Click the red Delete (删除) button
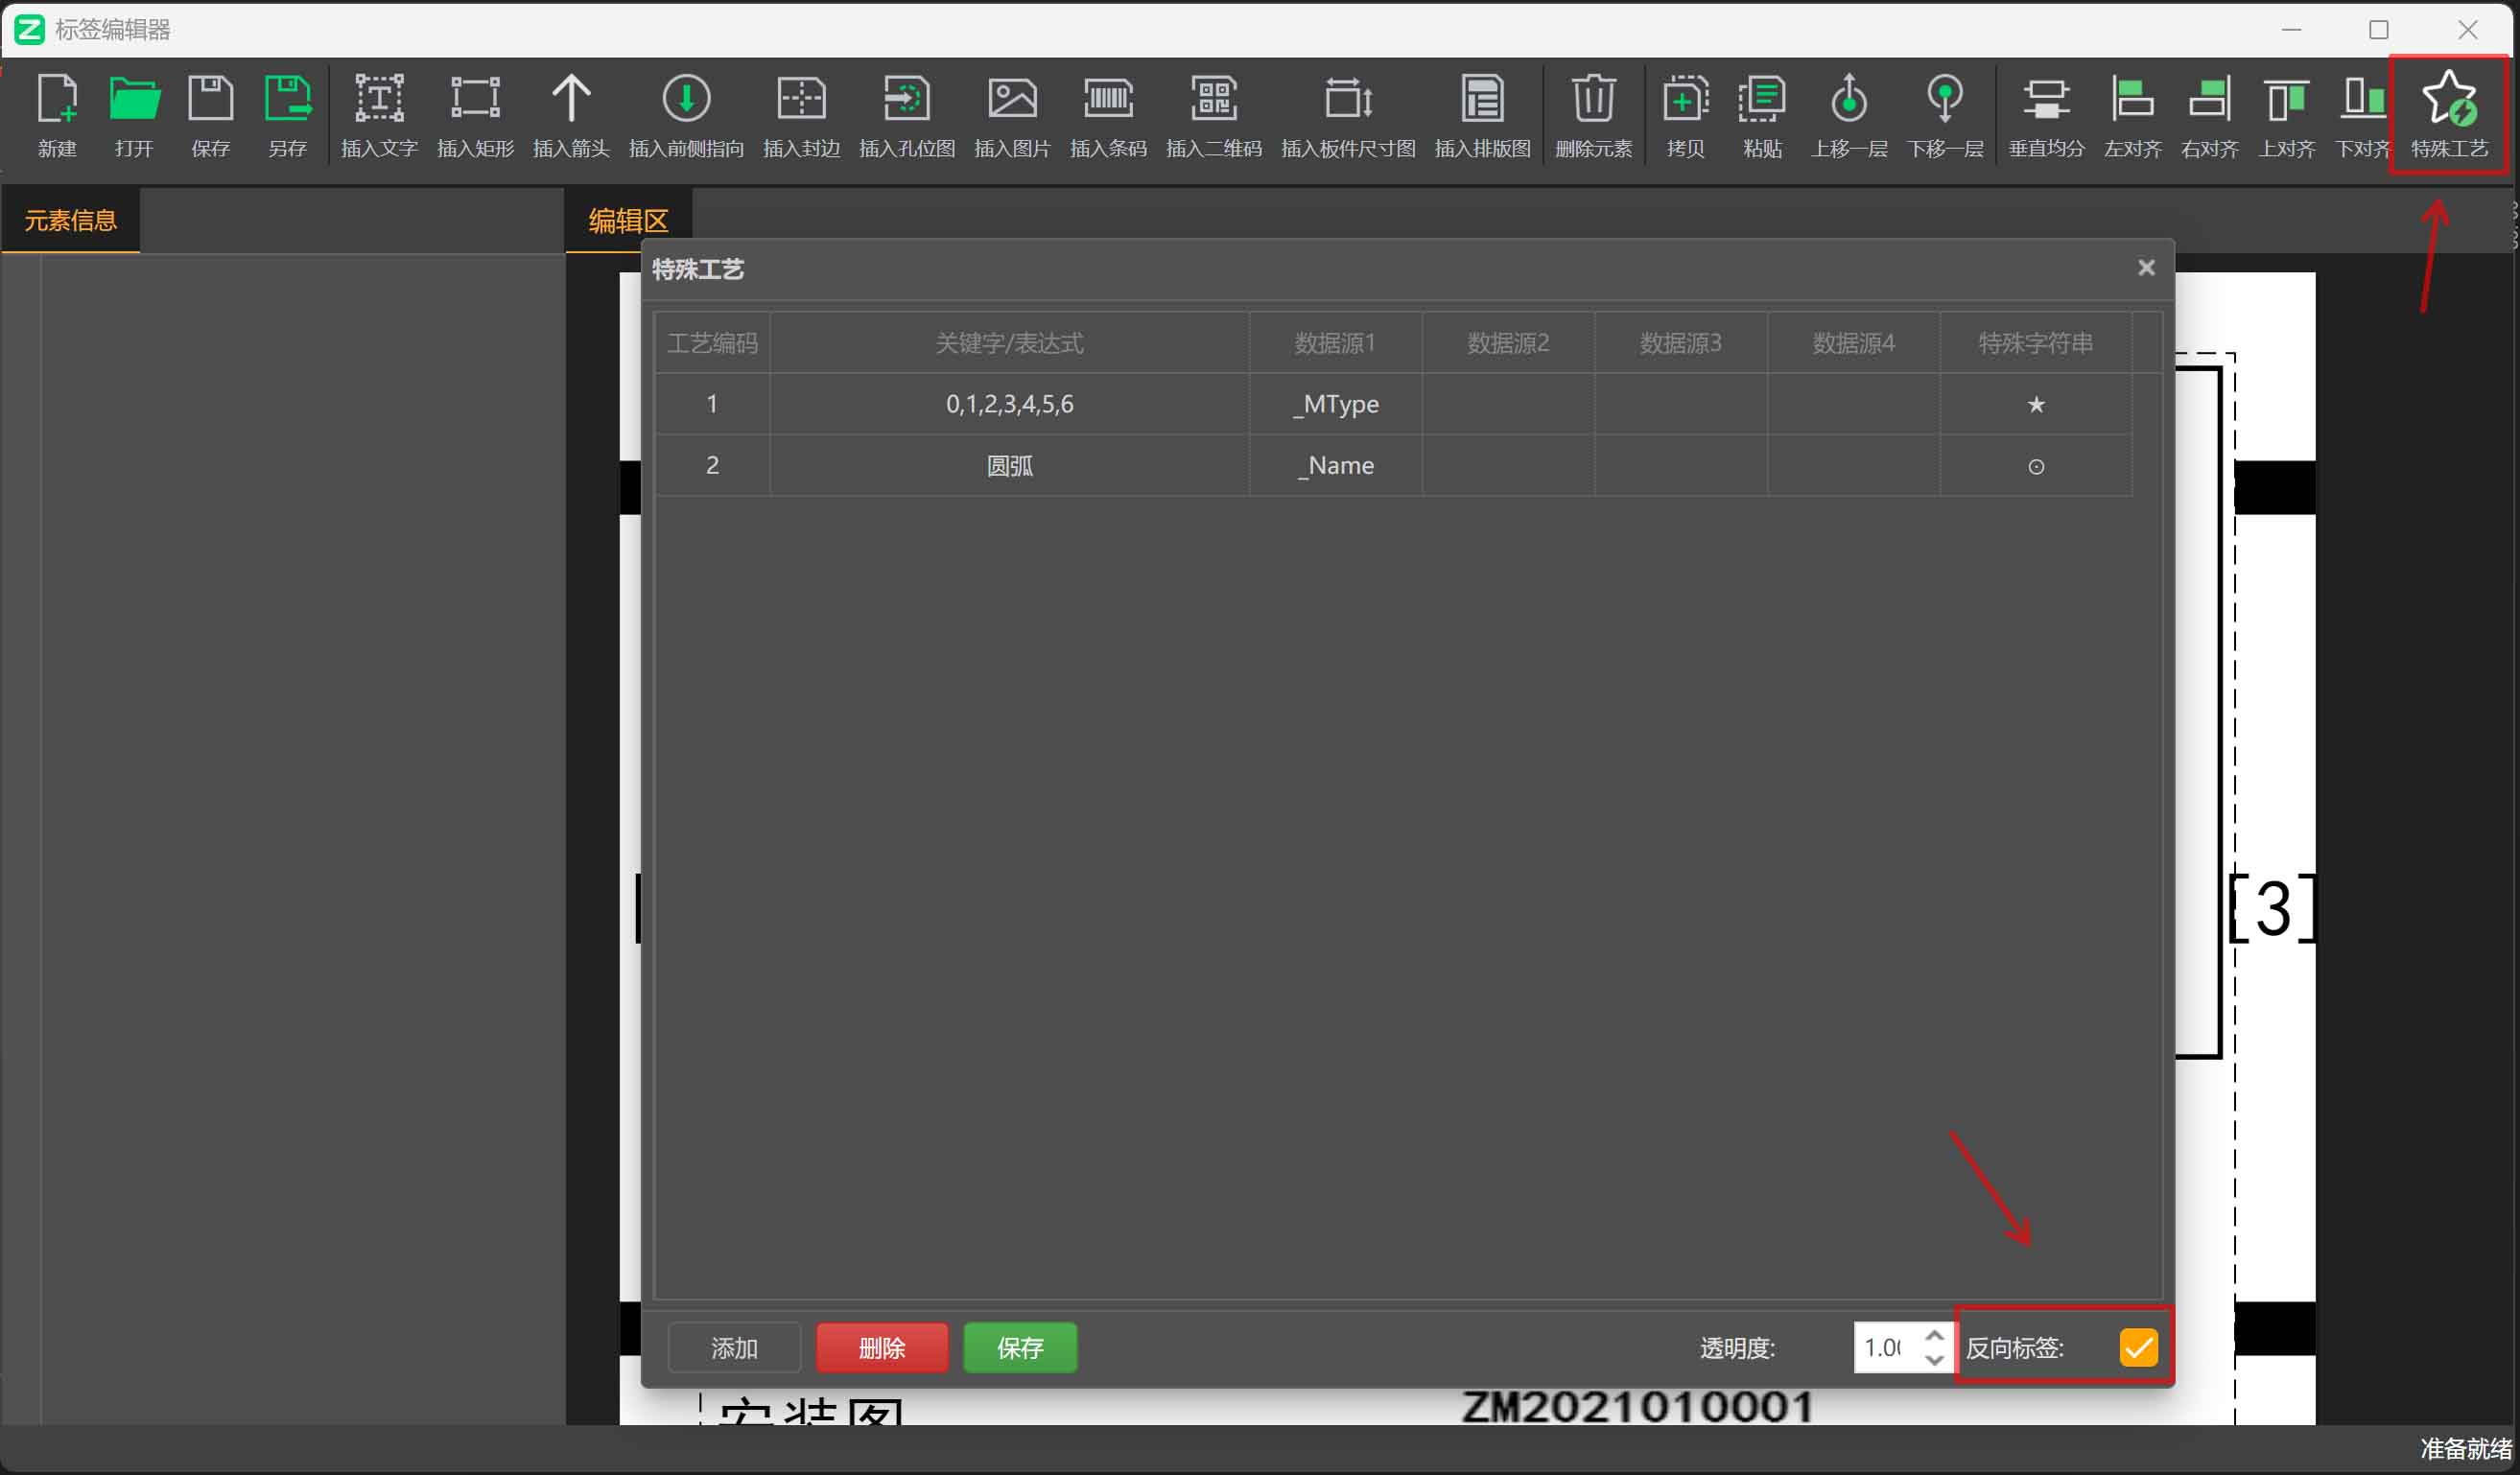The image size is (2520, 1475). click(881, 1347)
